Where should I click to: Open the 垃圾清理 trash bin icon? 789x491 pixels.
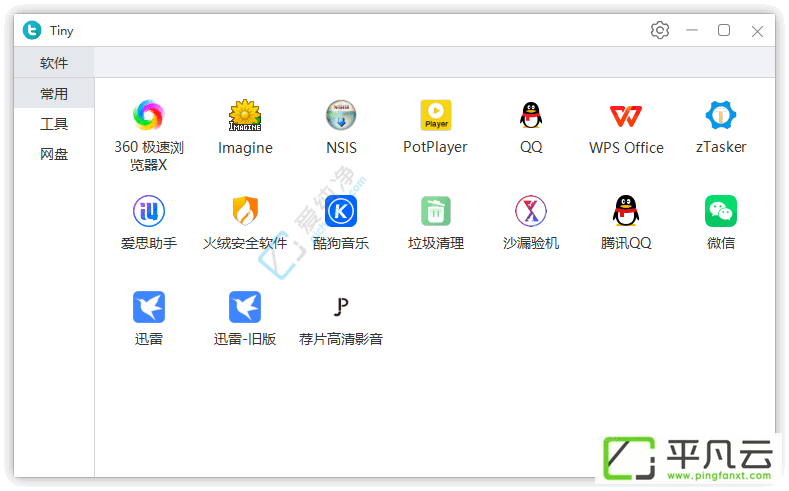pos(436,211)
